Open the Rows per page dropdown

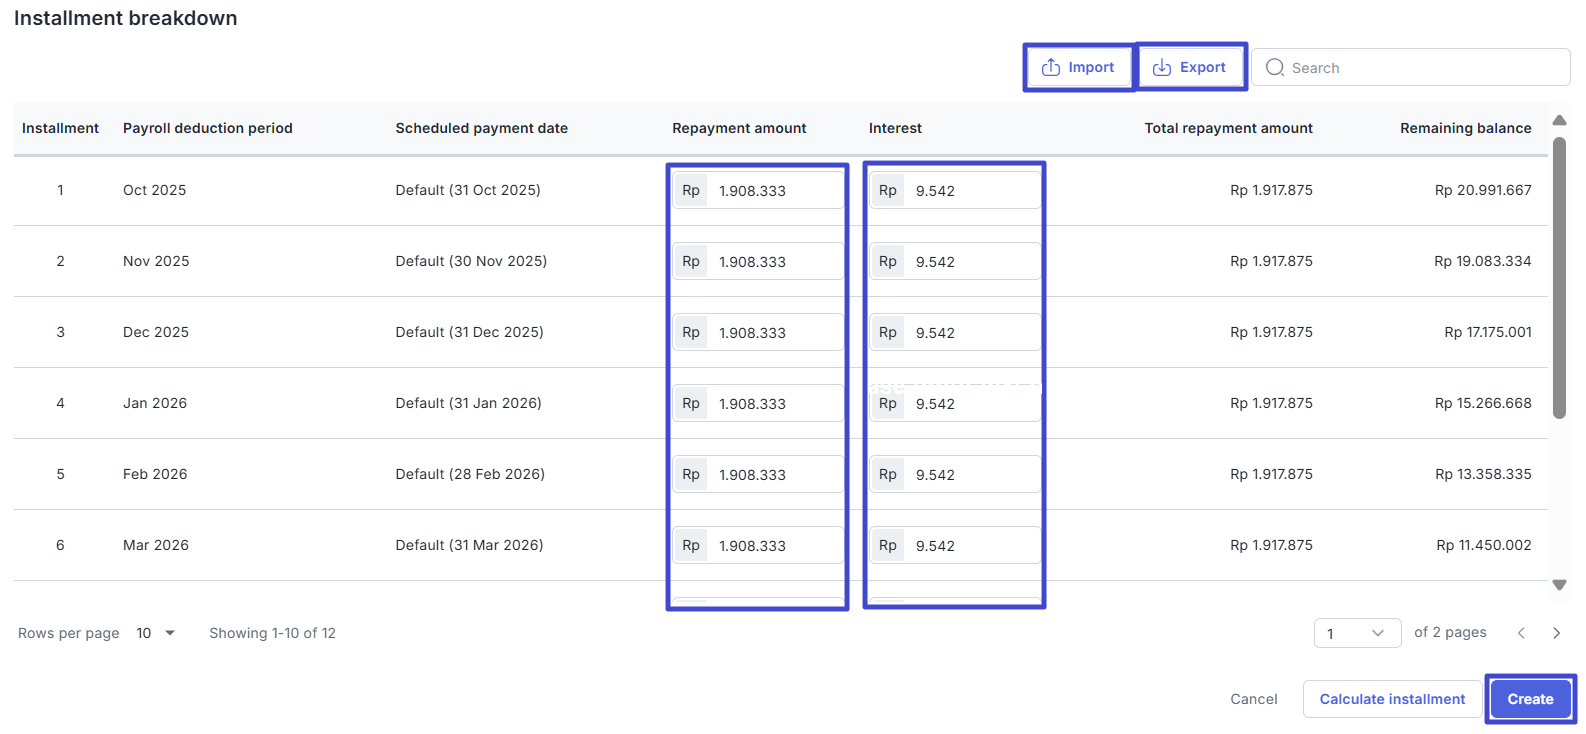[156, 633]
